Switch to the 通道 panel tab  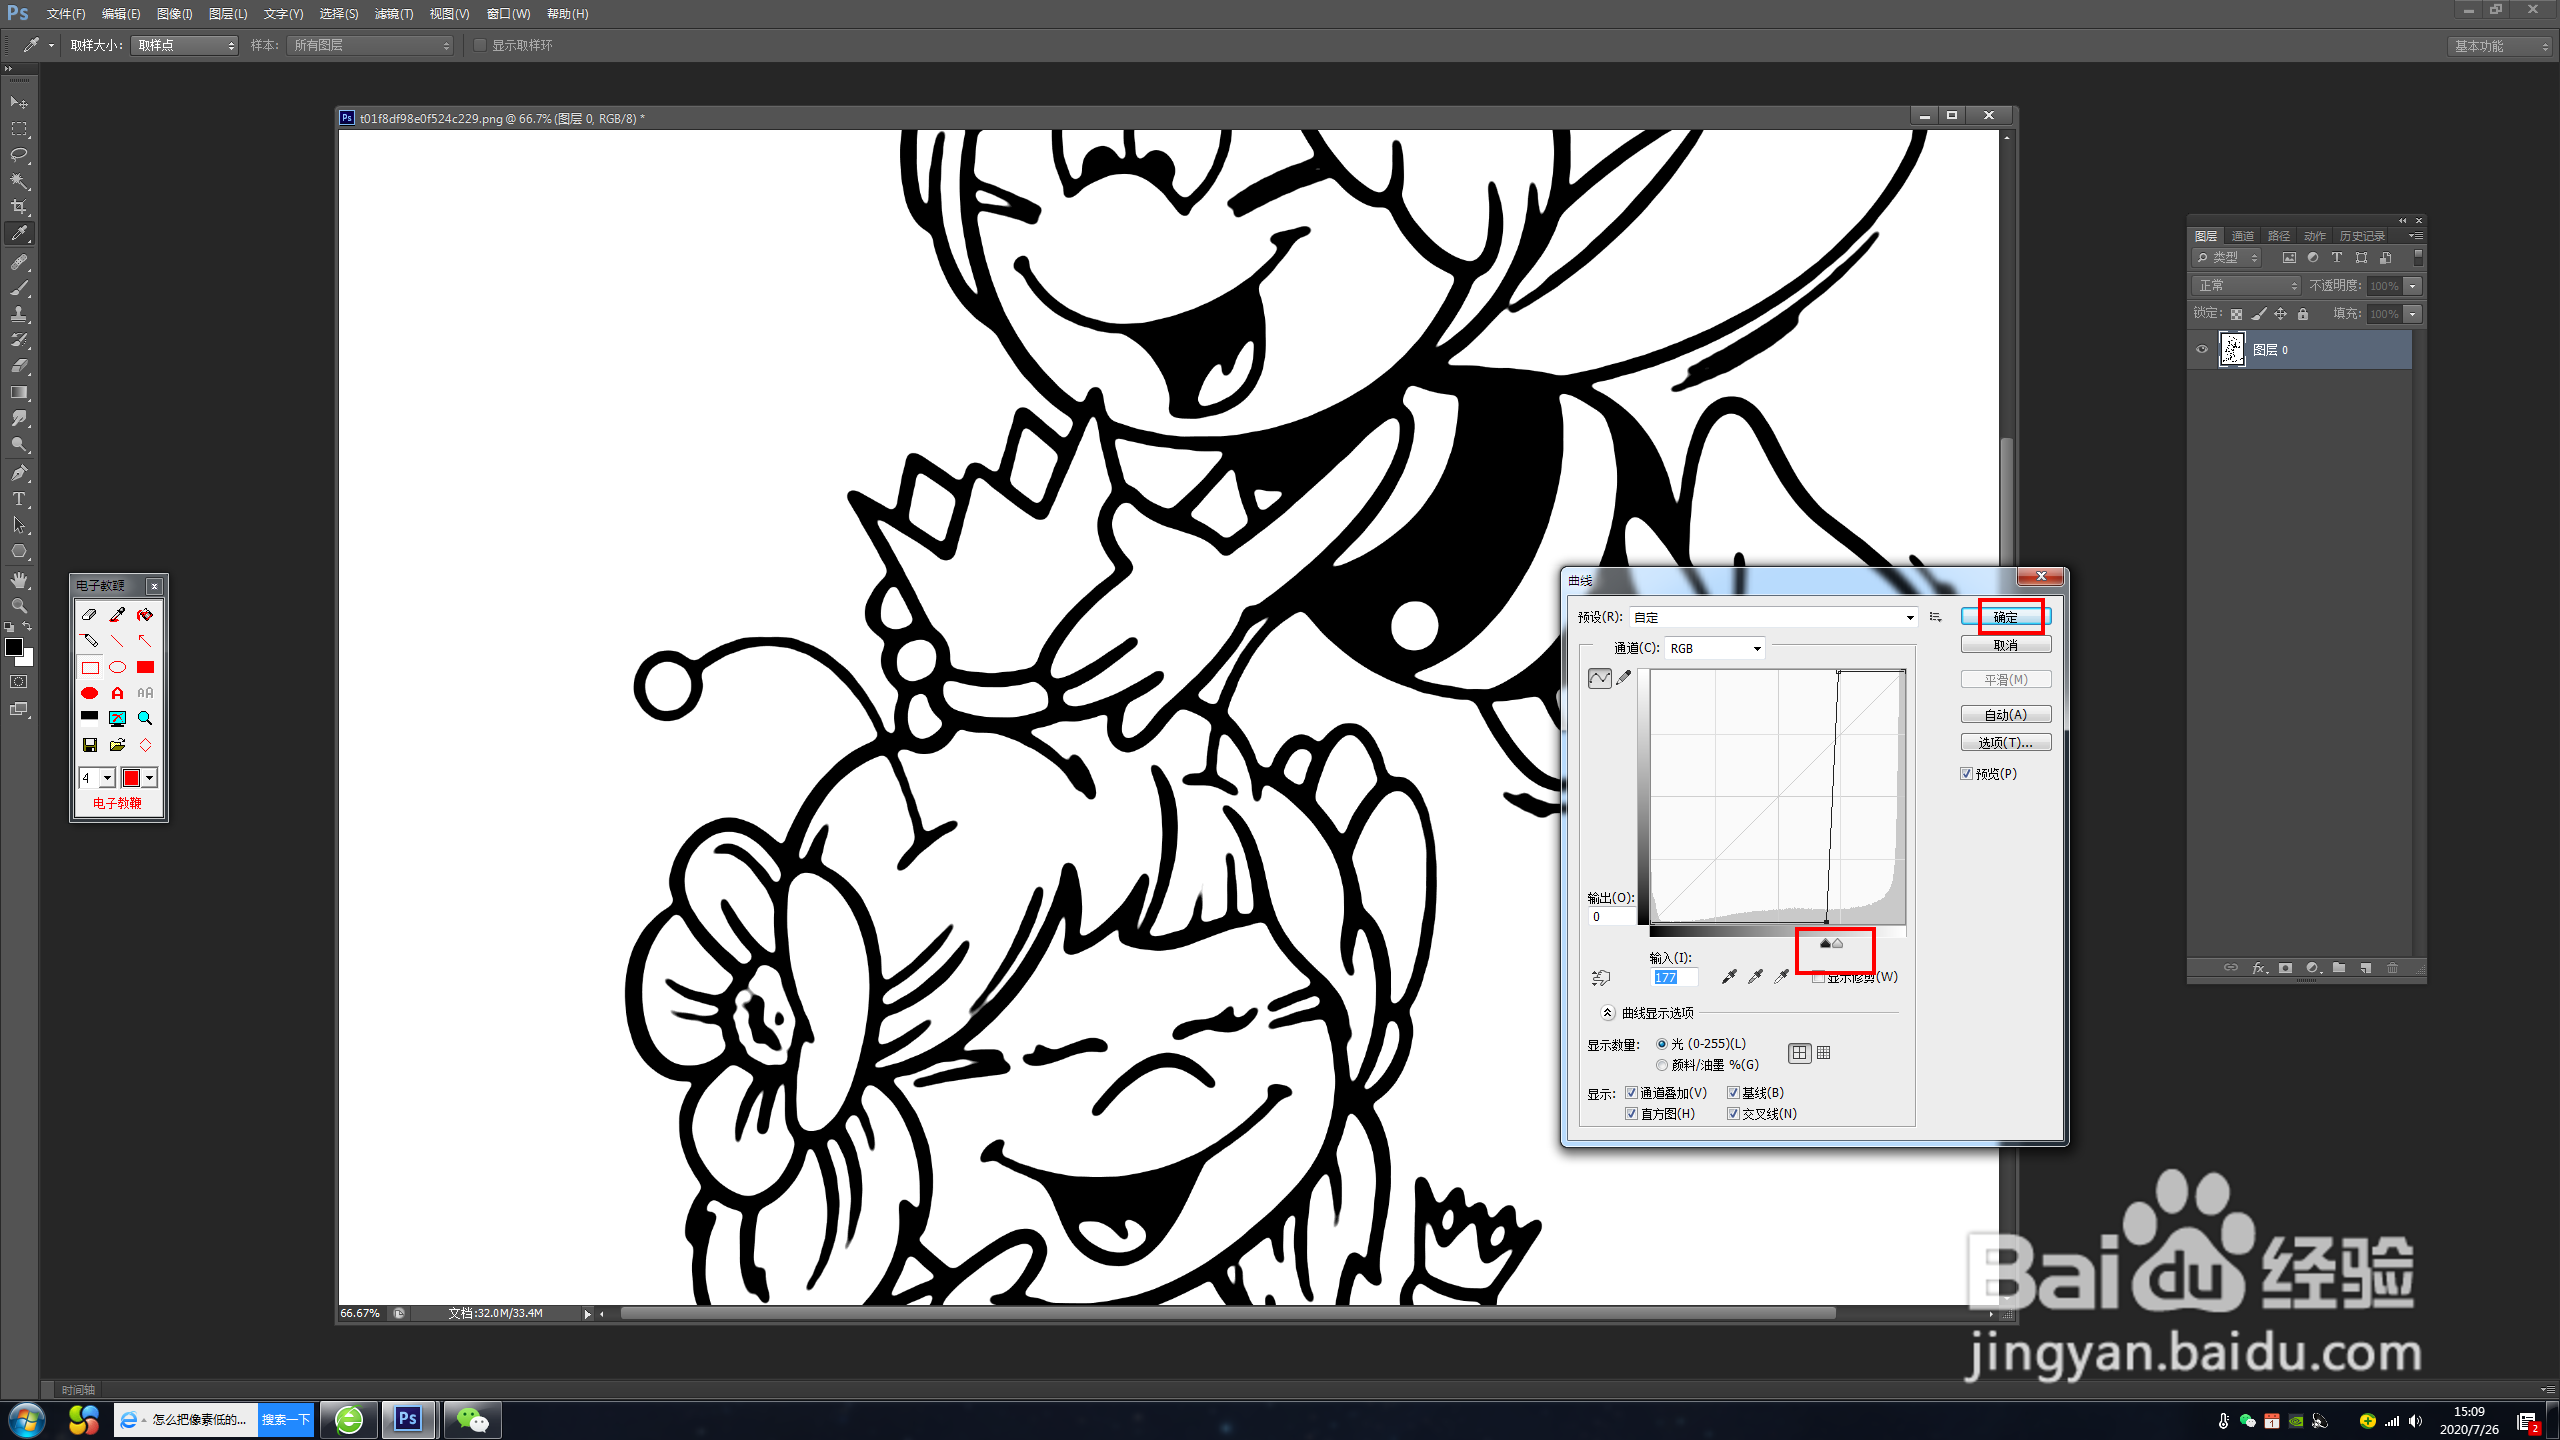(2243, 236)
